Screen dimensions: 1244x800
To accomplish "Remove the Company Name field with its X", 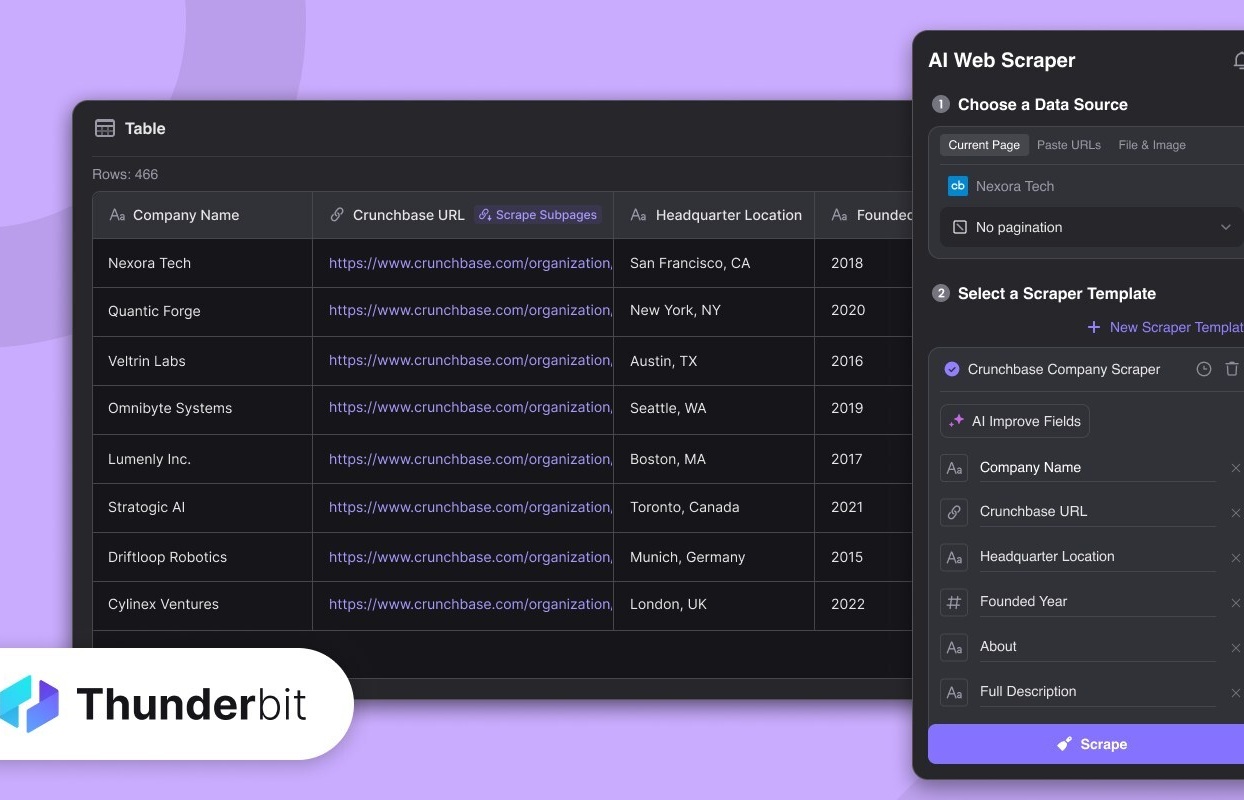I will (x=1235, y=468).
